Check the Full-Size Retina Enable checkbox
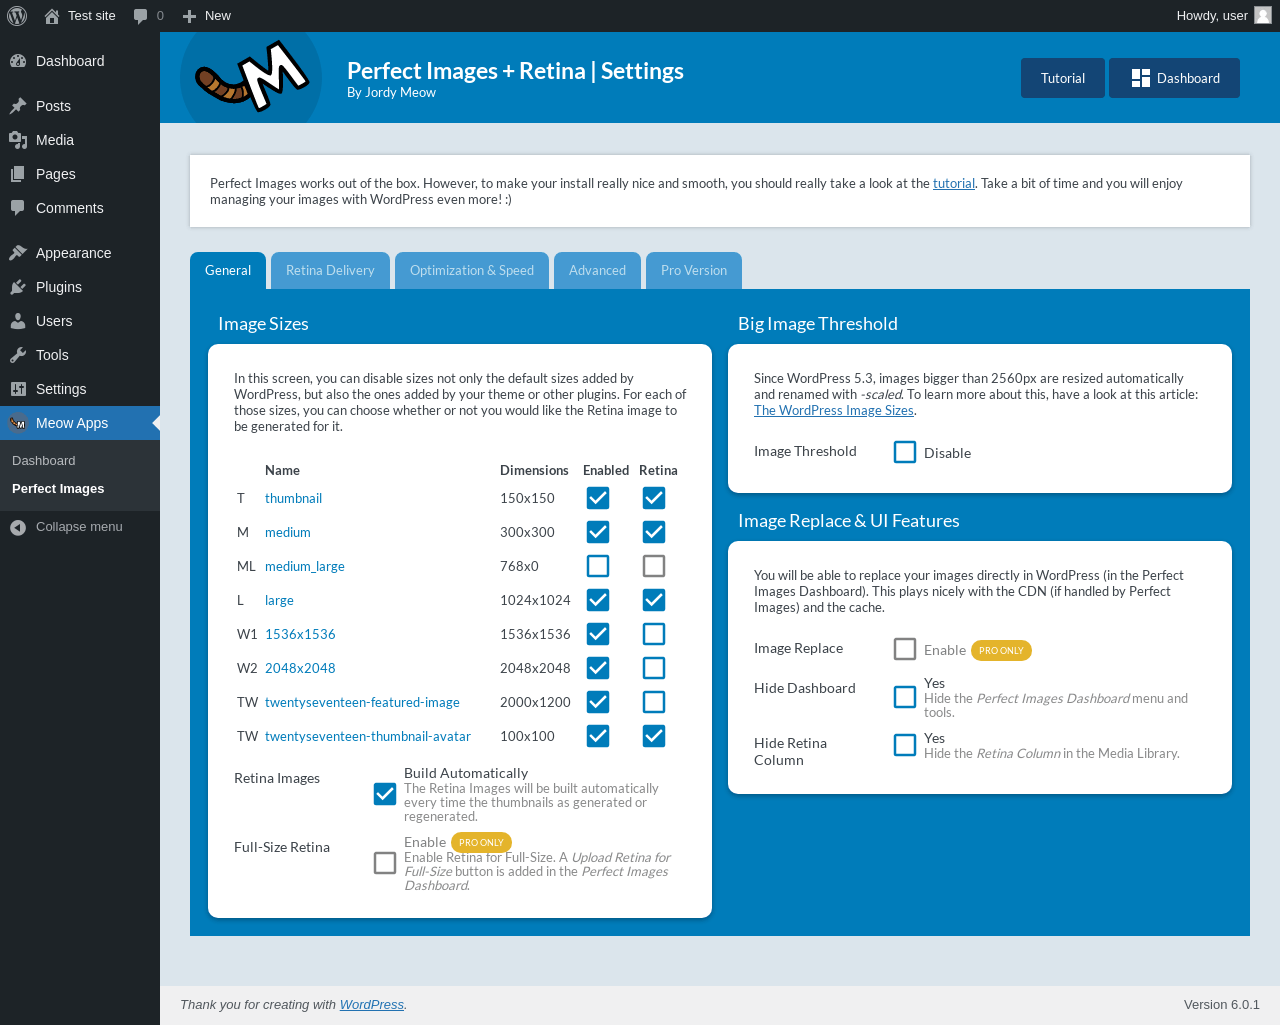 [x=385, y=863]
